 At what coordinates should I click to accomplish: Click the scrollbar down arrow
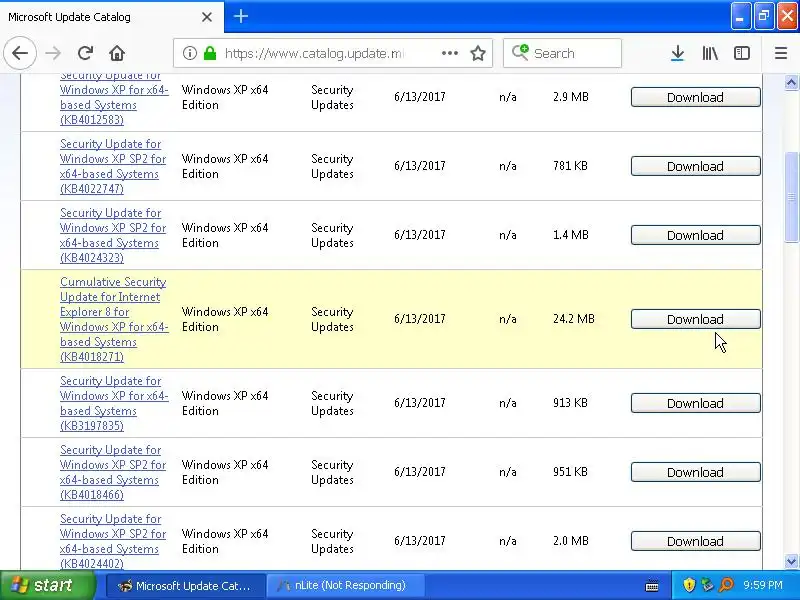point(791,562)
